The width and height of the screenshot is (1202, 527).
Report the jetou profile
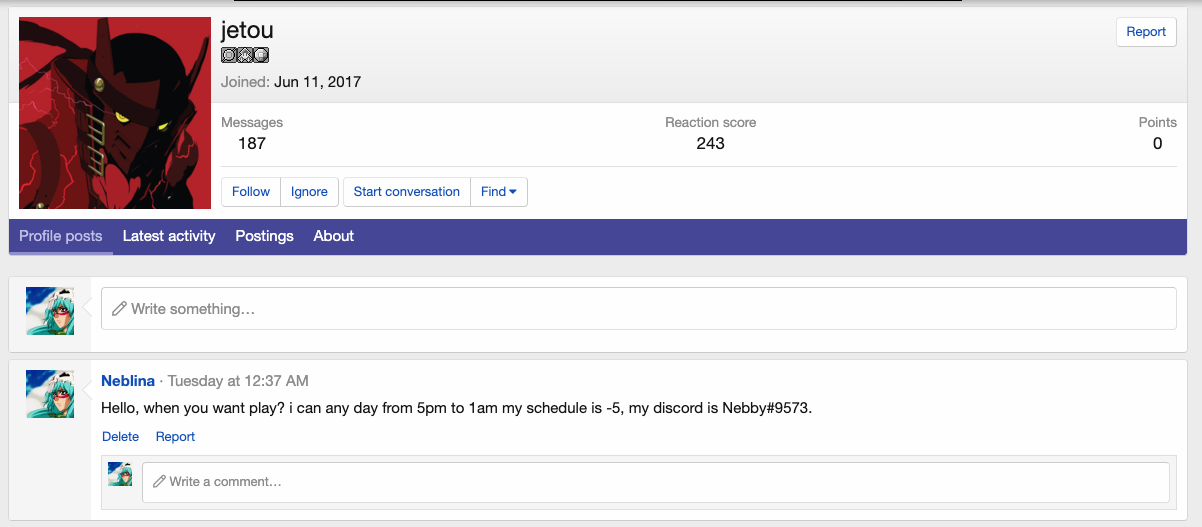pyautogui.click(x=1146, y=32)
